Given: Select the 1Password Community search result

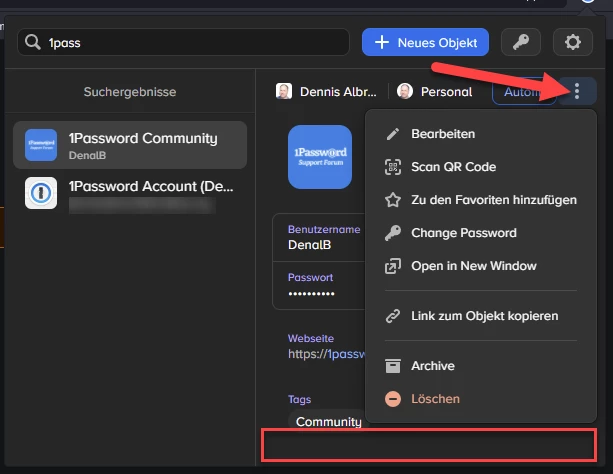Looking at the screenshot, I should 130,145.
